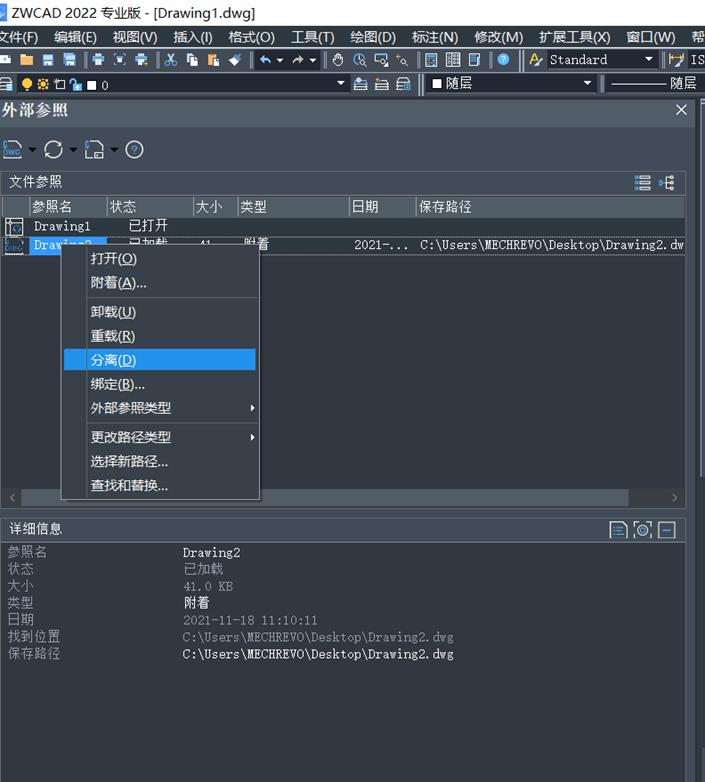Click the Zoom Previous icon
Image resolution: width=705 pixels, height=782 pixels.
pos(402,60)
